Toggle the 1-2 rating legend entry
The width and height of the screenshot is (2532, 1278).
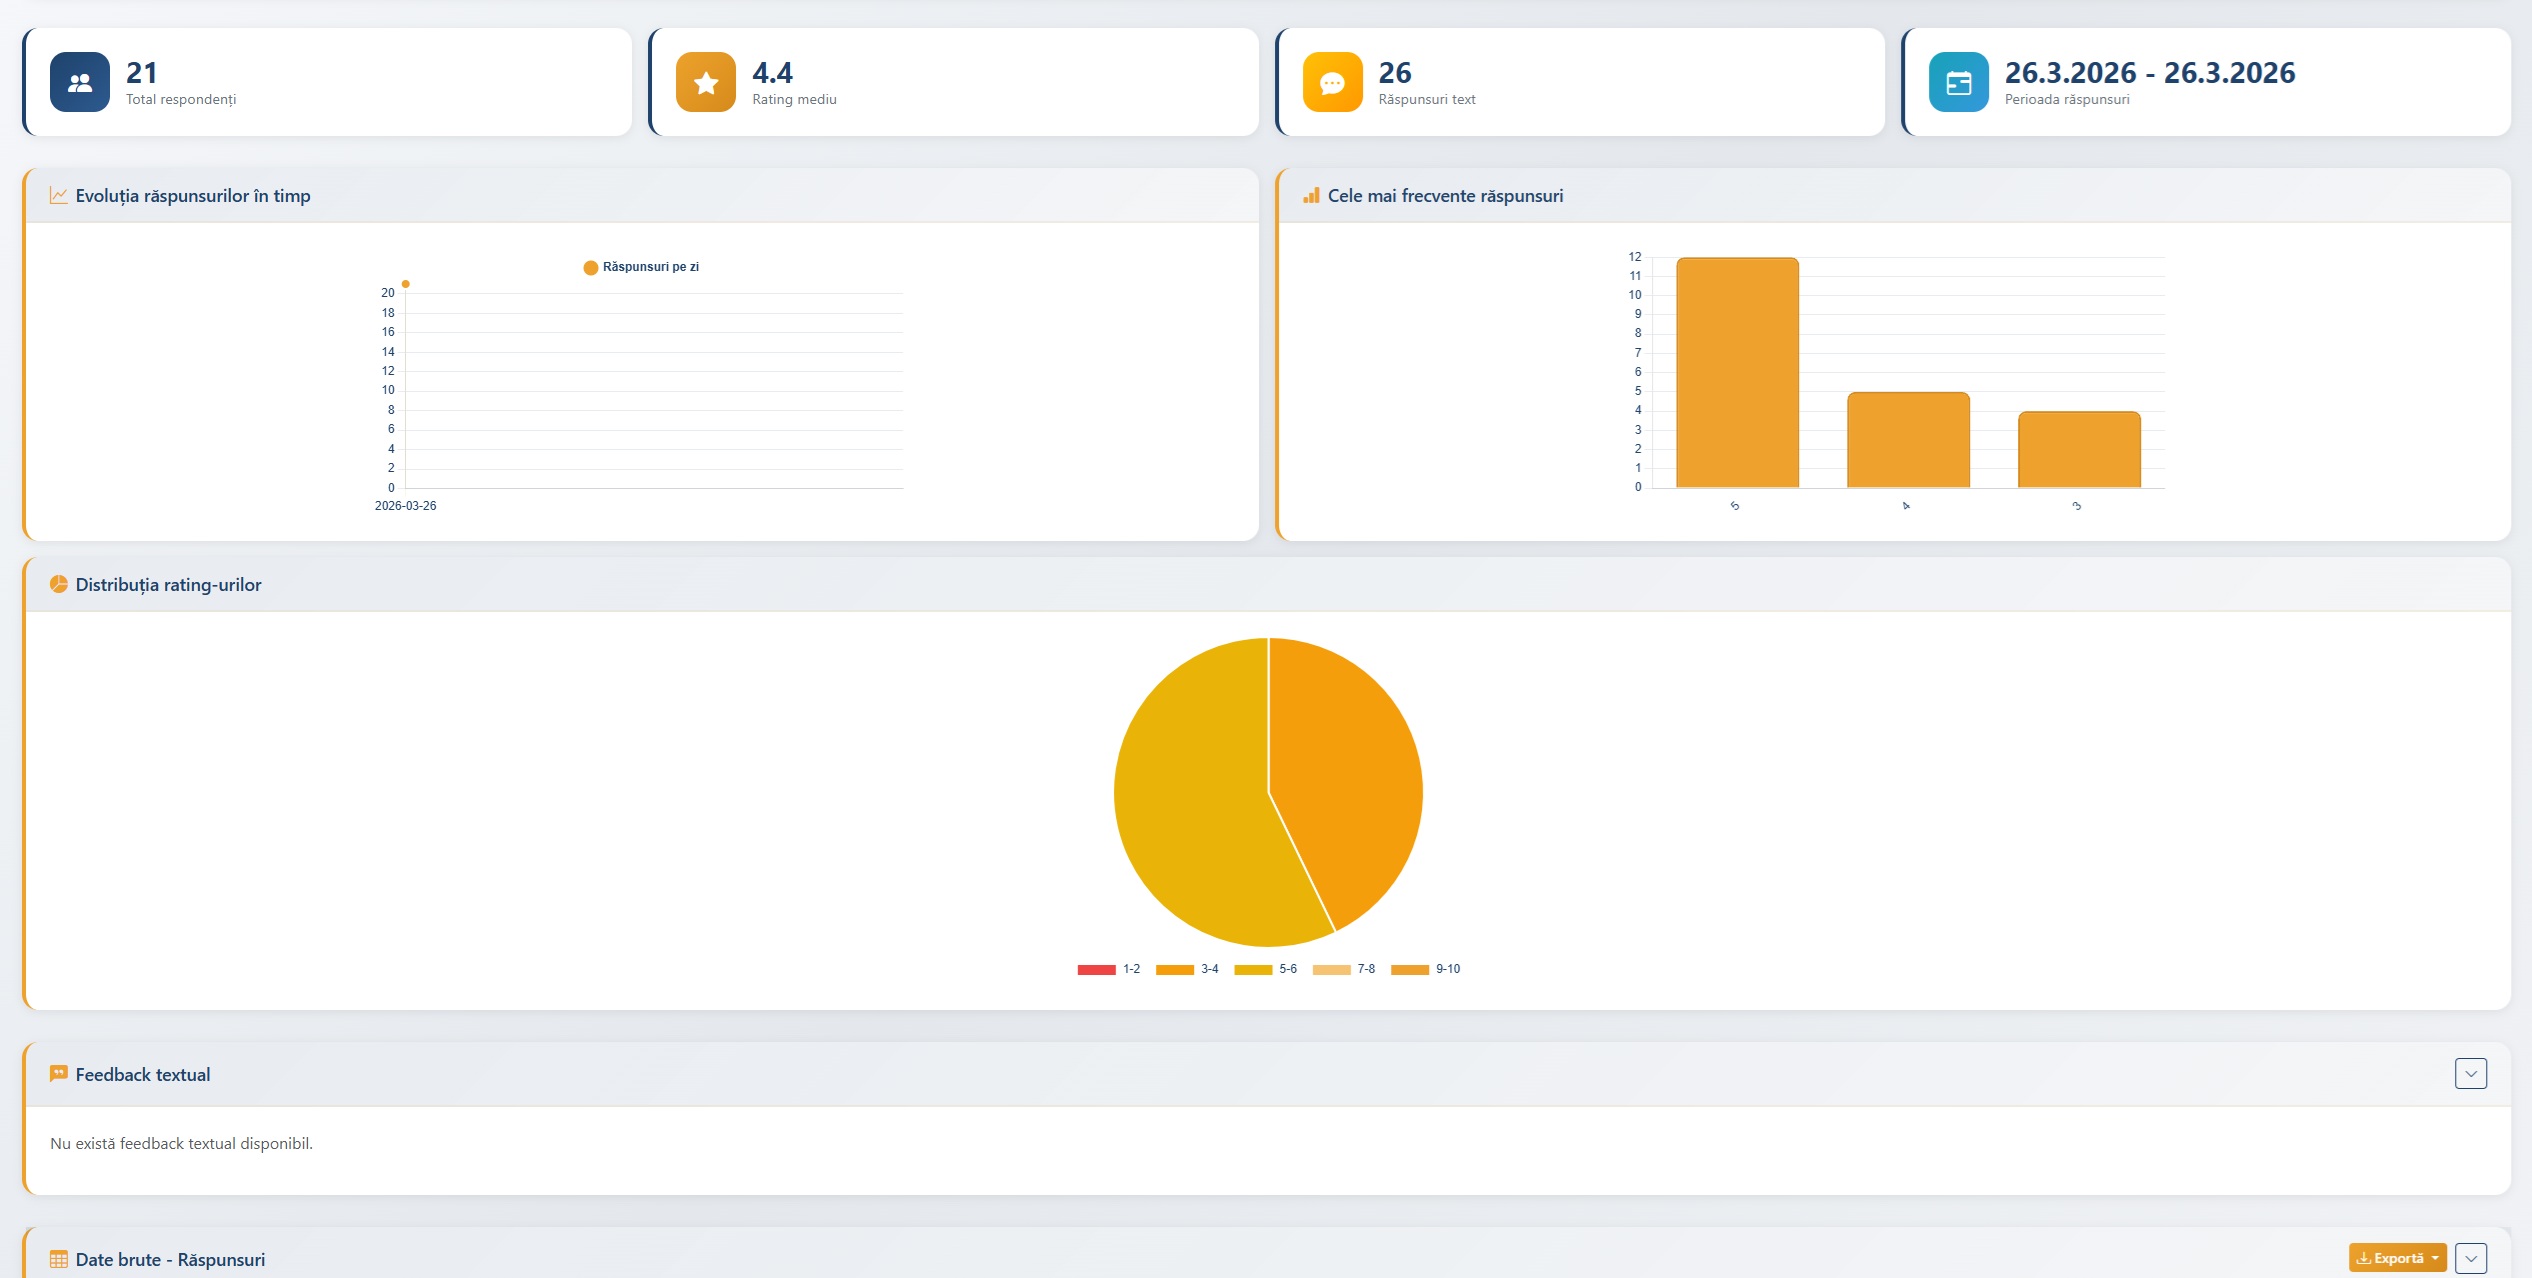pos(1108,969)
